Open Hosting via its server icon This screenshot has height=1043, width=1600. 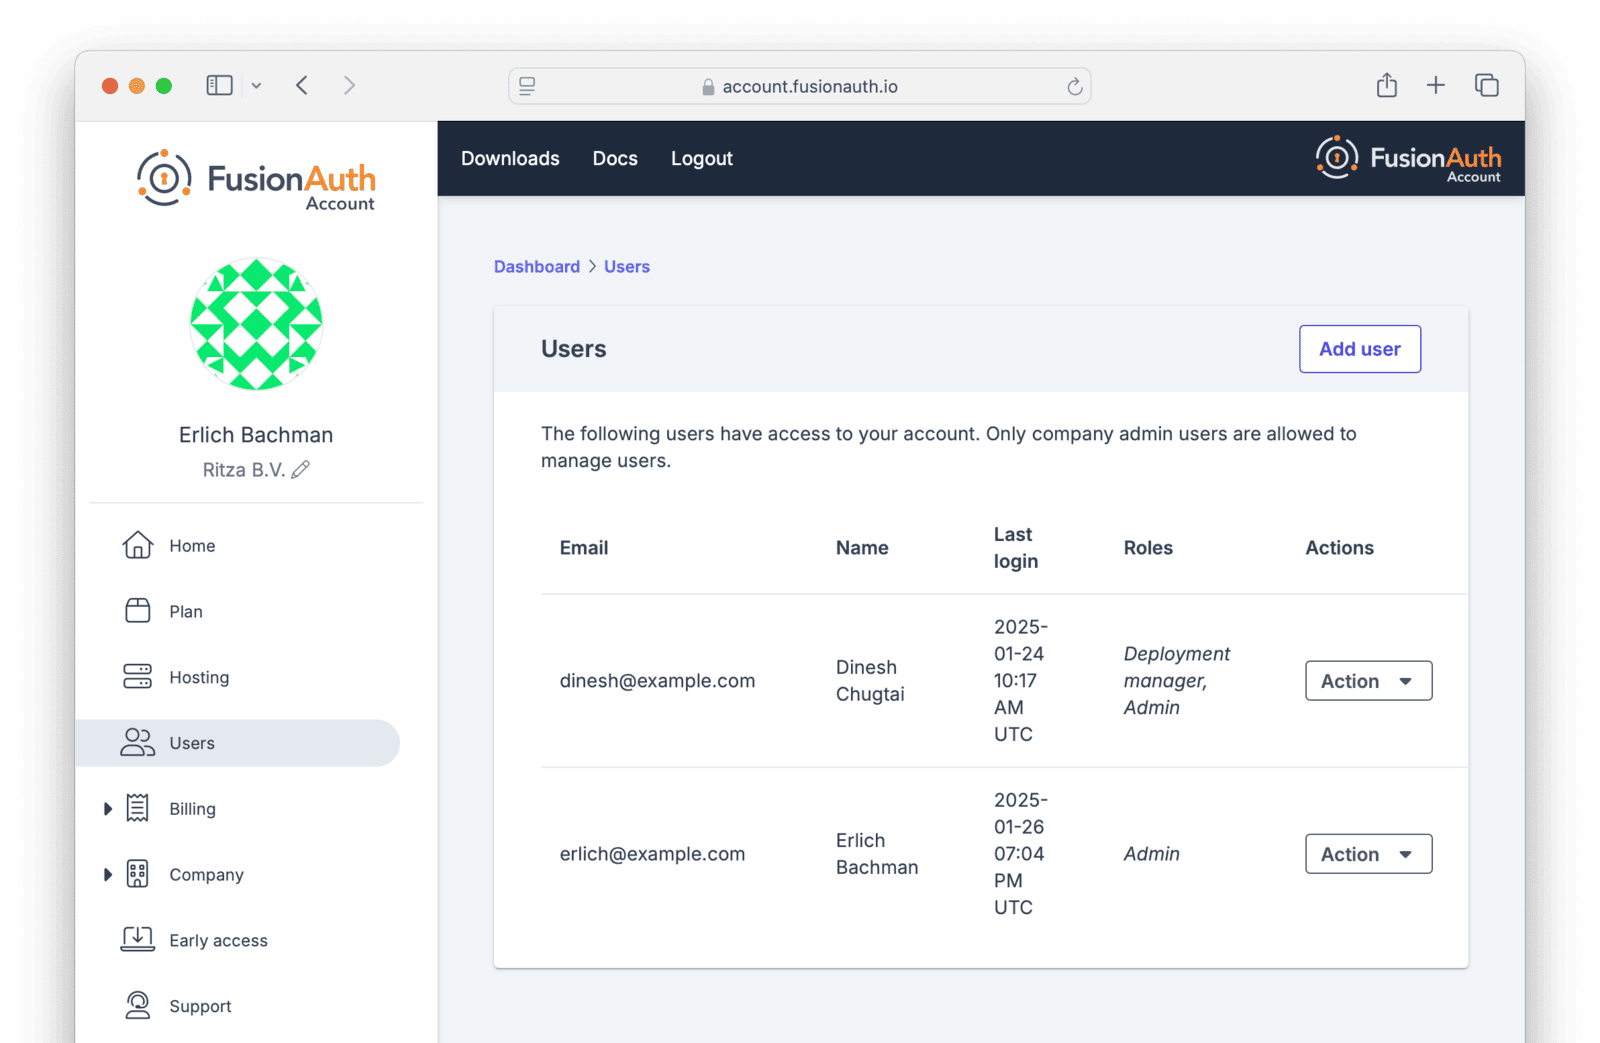[x=137, y=677]
